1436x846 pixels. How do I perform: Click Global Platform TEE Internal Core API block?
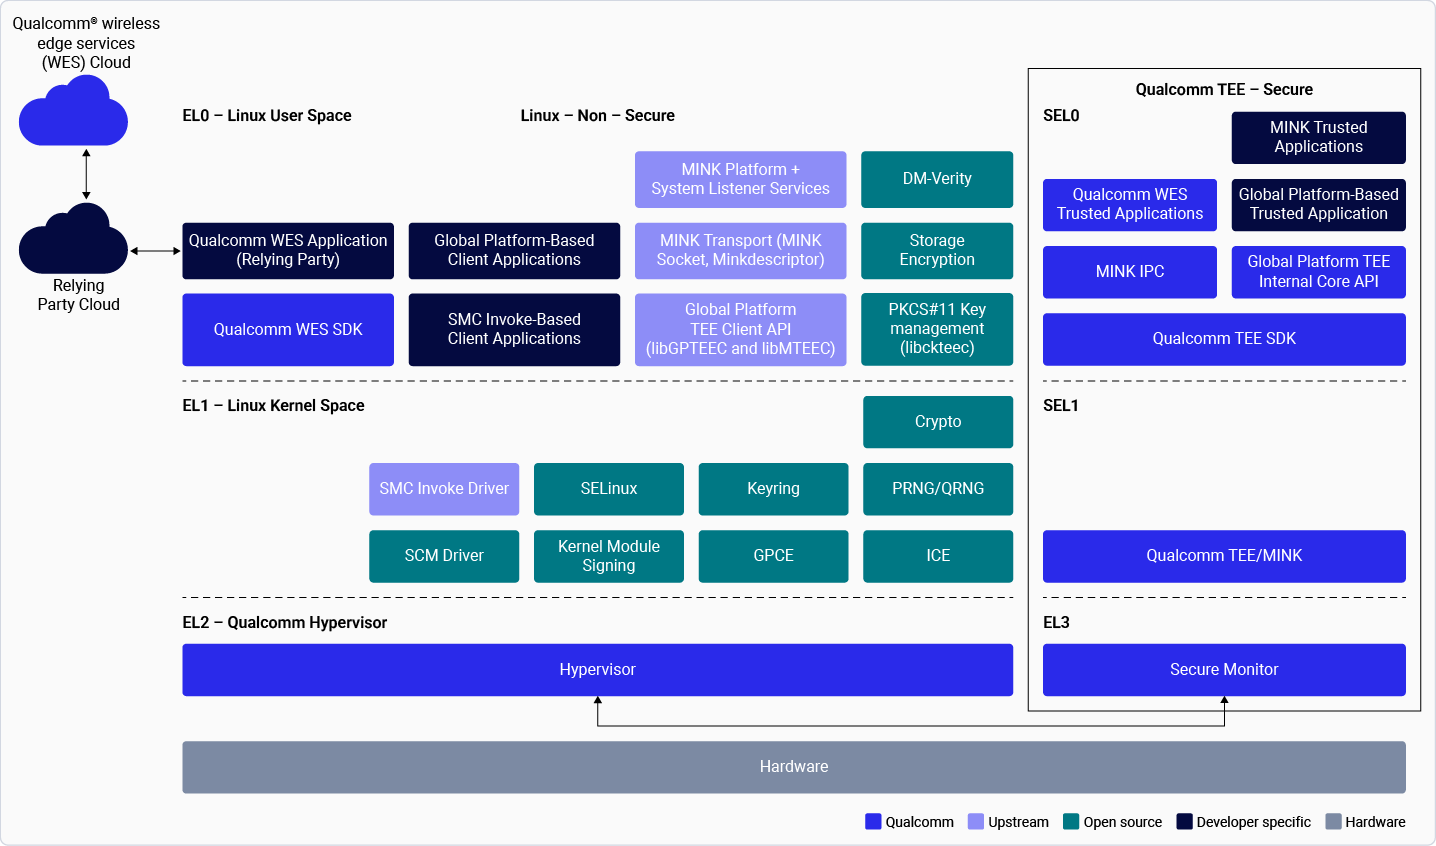(x=1319, y=272)
